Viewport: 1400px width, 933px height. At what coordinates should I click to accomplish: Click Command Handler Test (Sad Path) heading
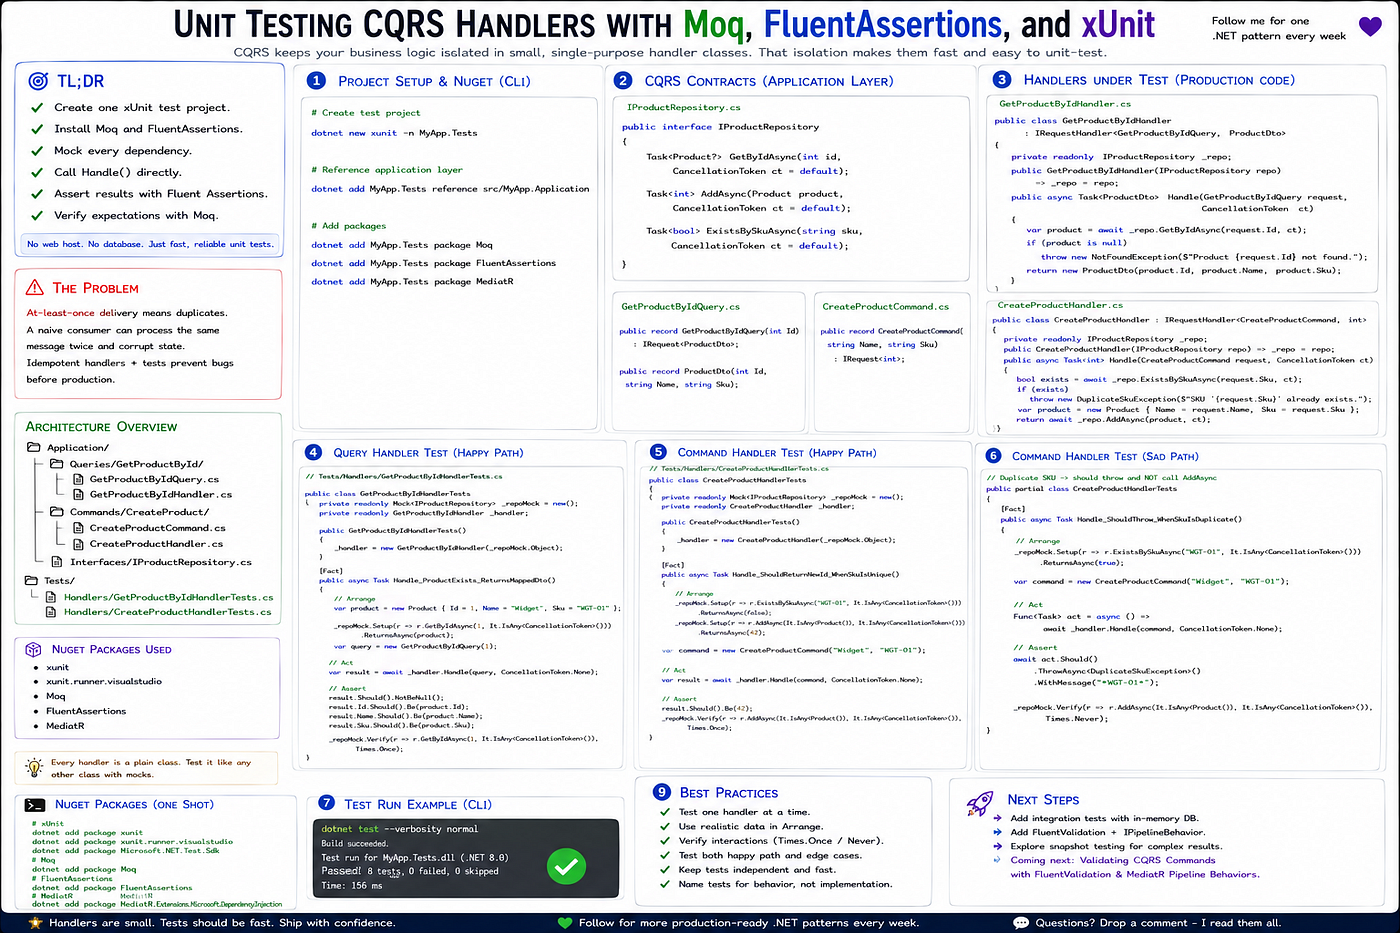point(1105,456)
